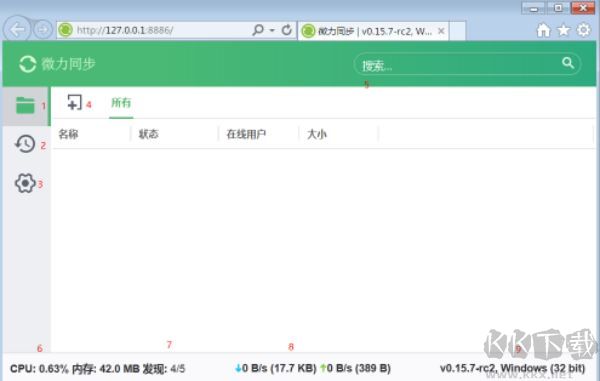
Task: Click version text v0.15.7-rc2, Windows (32 bit)
Action: (x=512, y=368)
